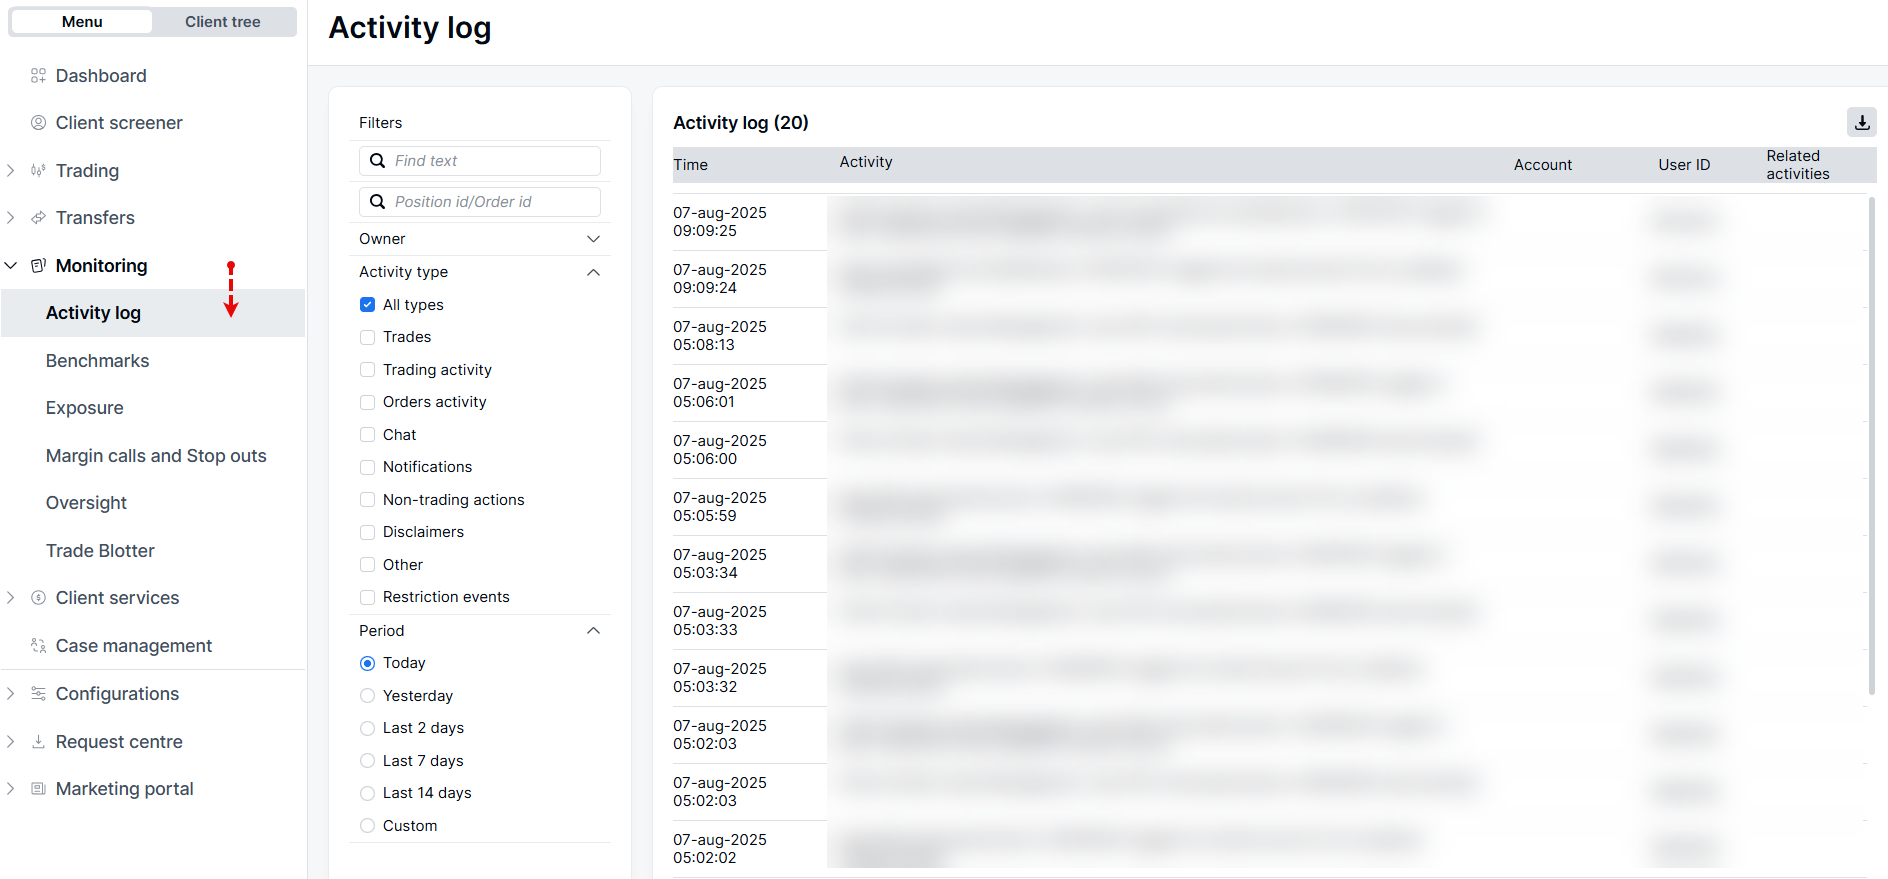Screen dimensions: 1888x879
Task: Click the download activity log icon
Action: (1861, 122)
